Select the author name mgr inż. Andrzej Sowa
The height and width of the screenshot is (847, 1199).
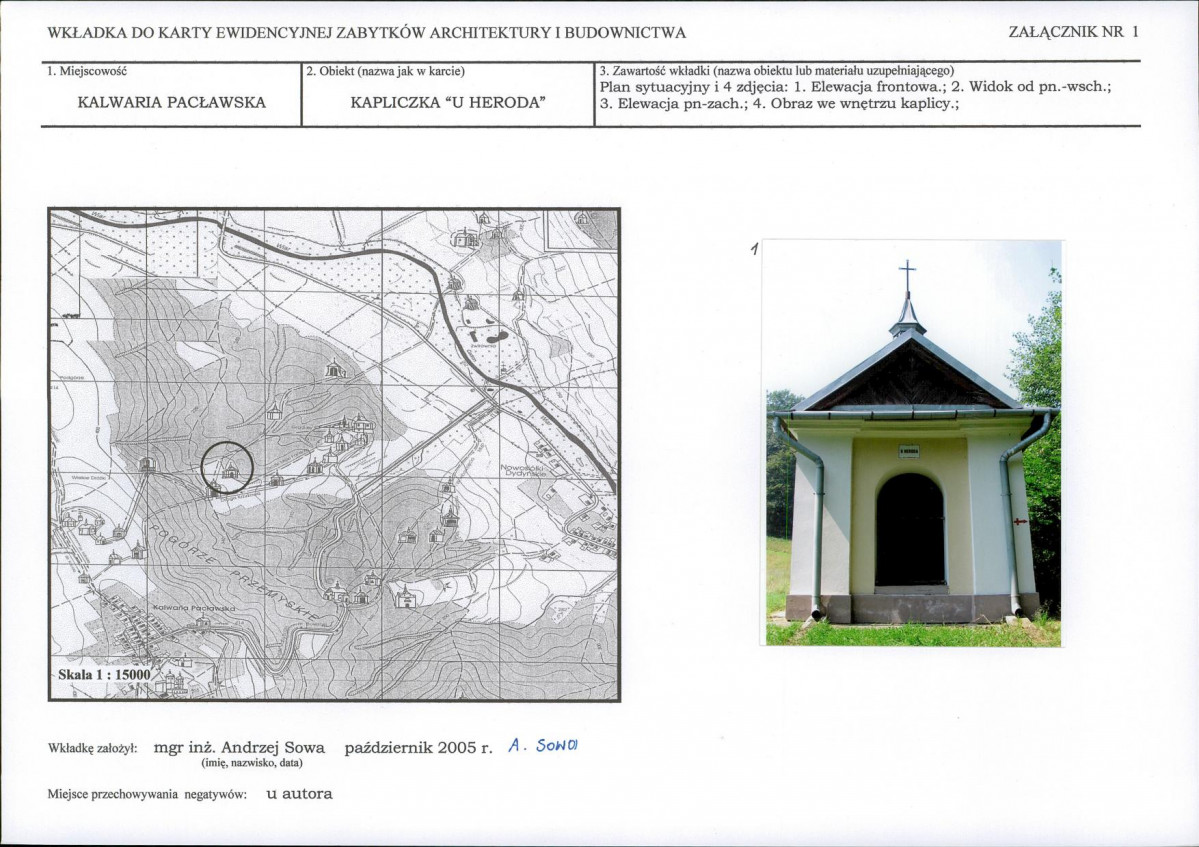coord(239,747)
